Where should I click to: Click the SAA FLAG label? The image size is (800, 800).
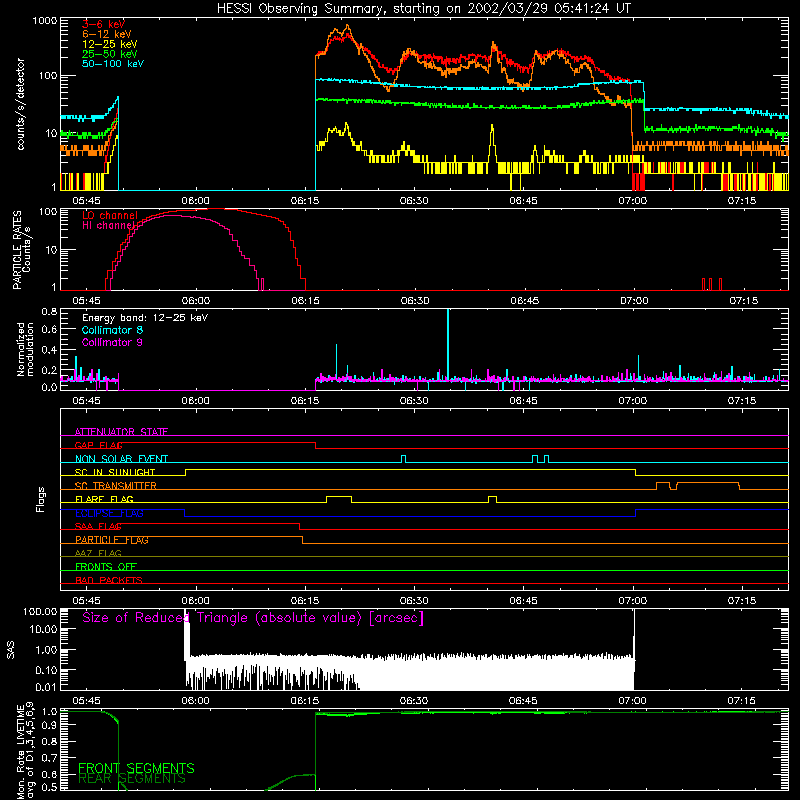98,527
